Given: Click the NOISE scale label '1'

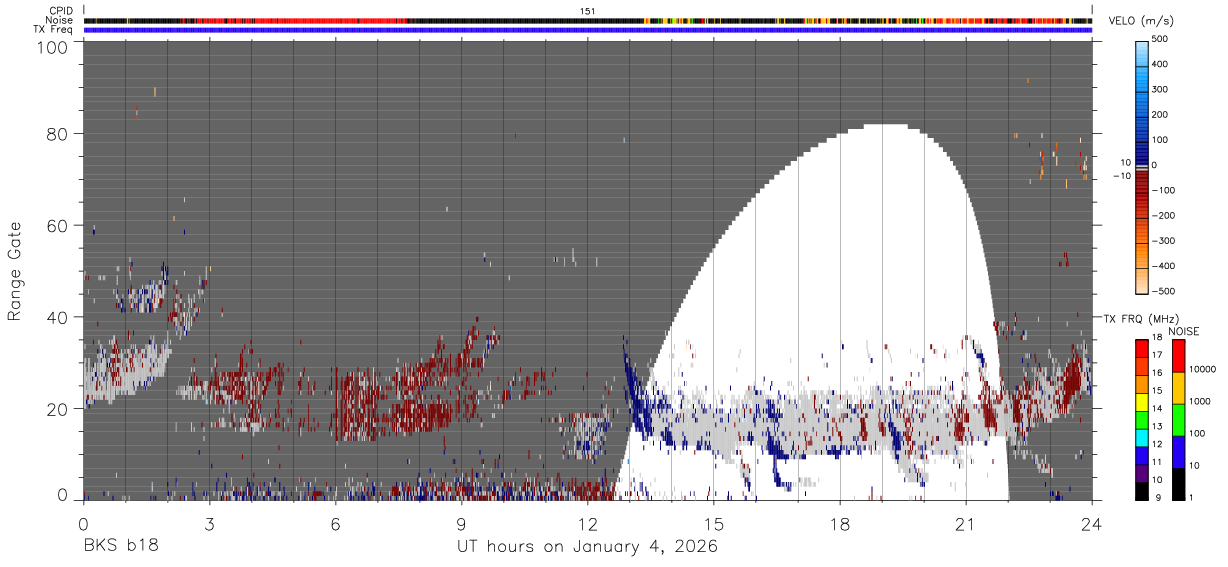Looking at the screenshot, I should 1192,498.
